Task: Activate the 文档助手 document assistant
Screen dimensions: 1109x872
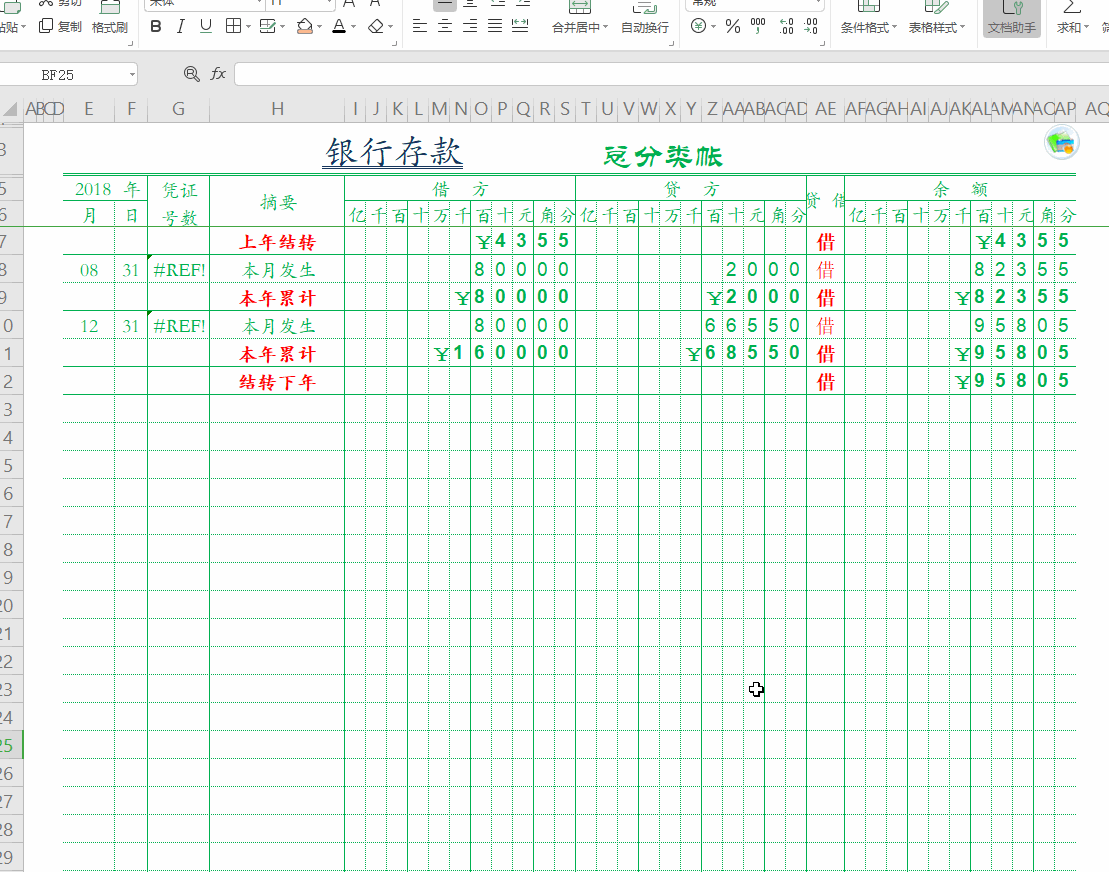Action: point(1011,27)
